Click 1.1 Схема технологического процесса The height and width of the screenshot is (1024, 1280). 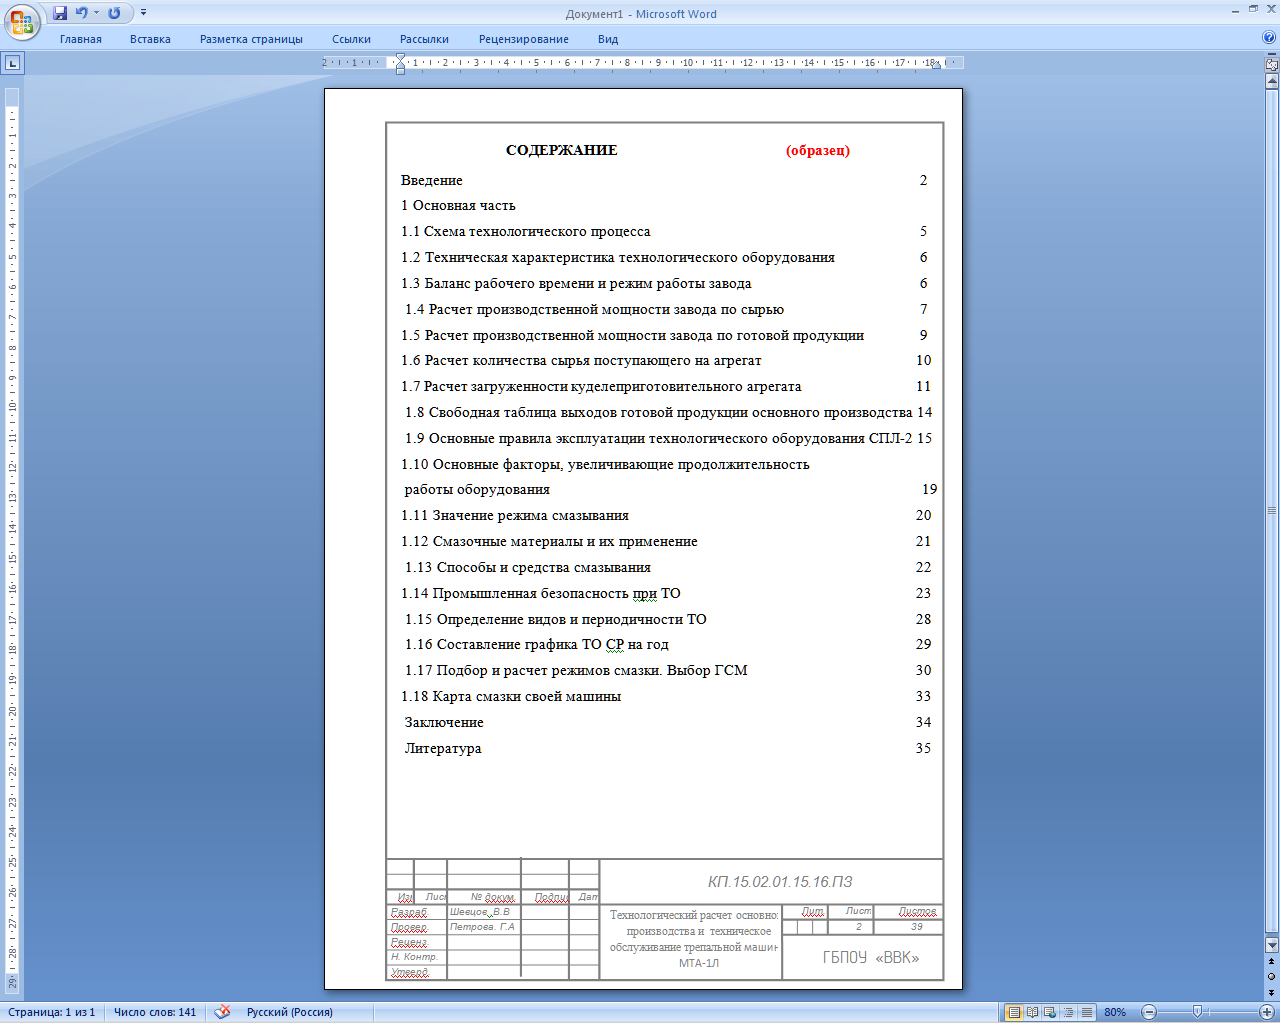click(526, 231)
